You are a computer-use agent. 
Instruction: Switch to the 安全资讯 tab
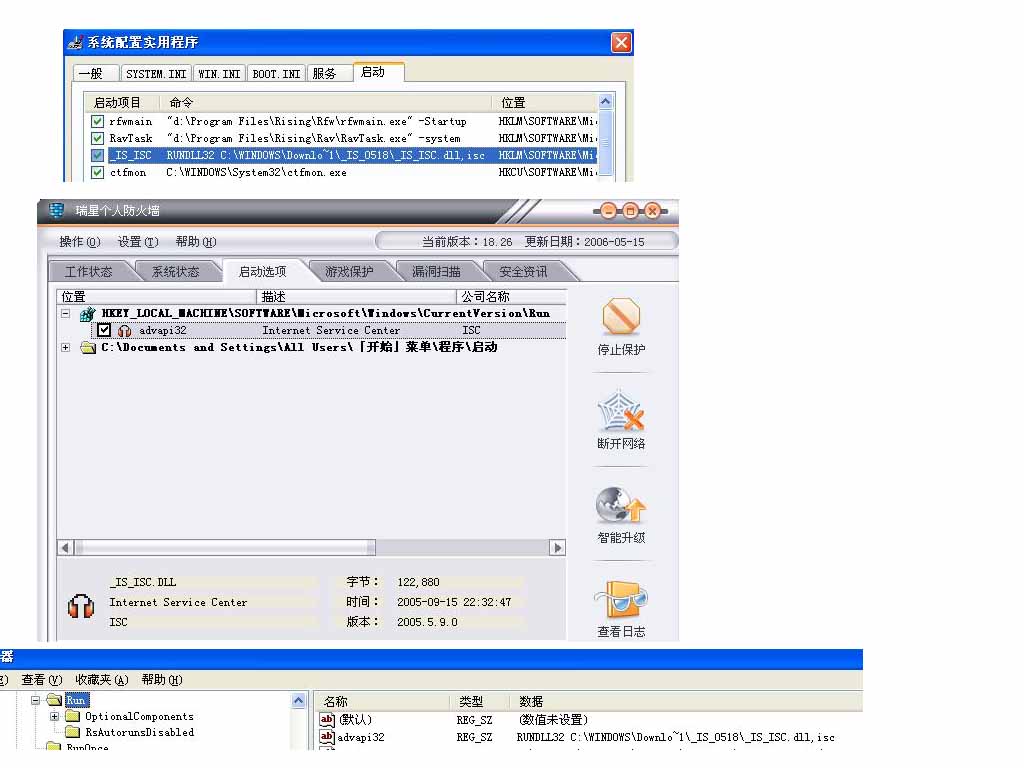[x=523, y=272]
